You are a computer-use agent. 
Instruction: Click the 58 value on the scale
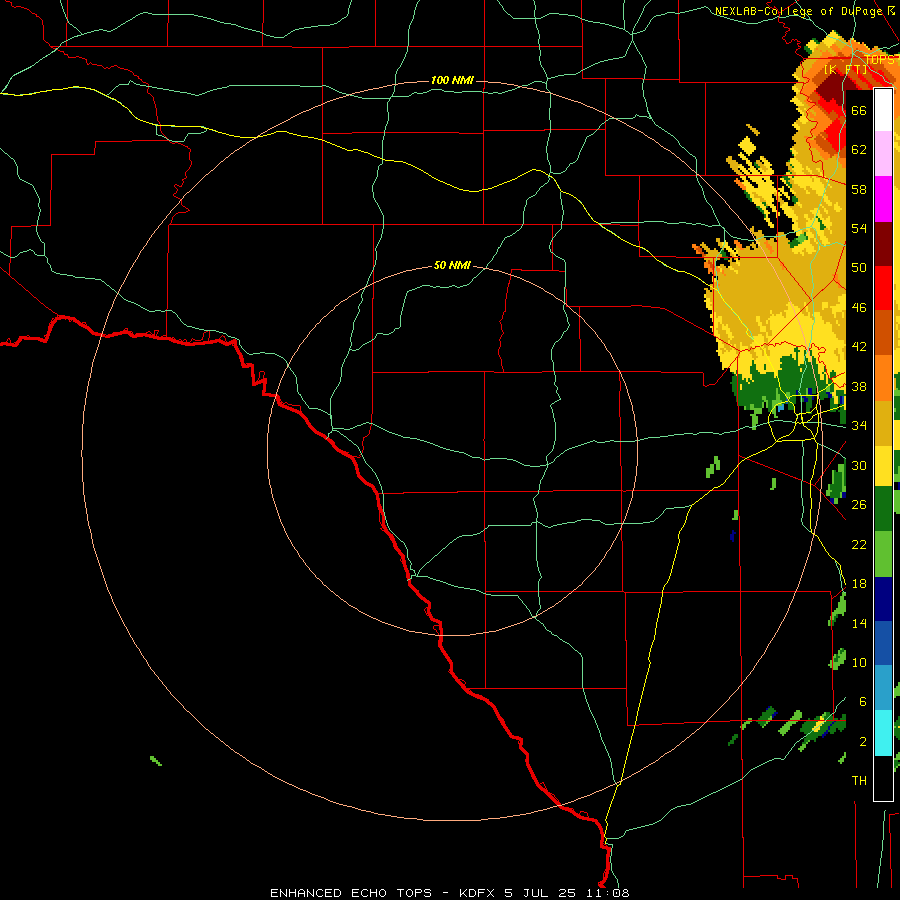(x=859, y=189)
